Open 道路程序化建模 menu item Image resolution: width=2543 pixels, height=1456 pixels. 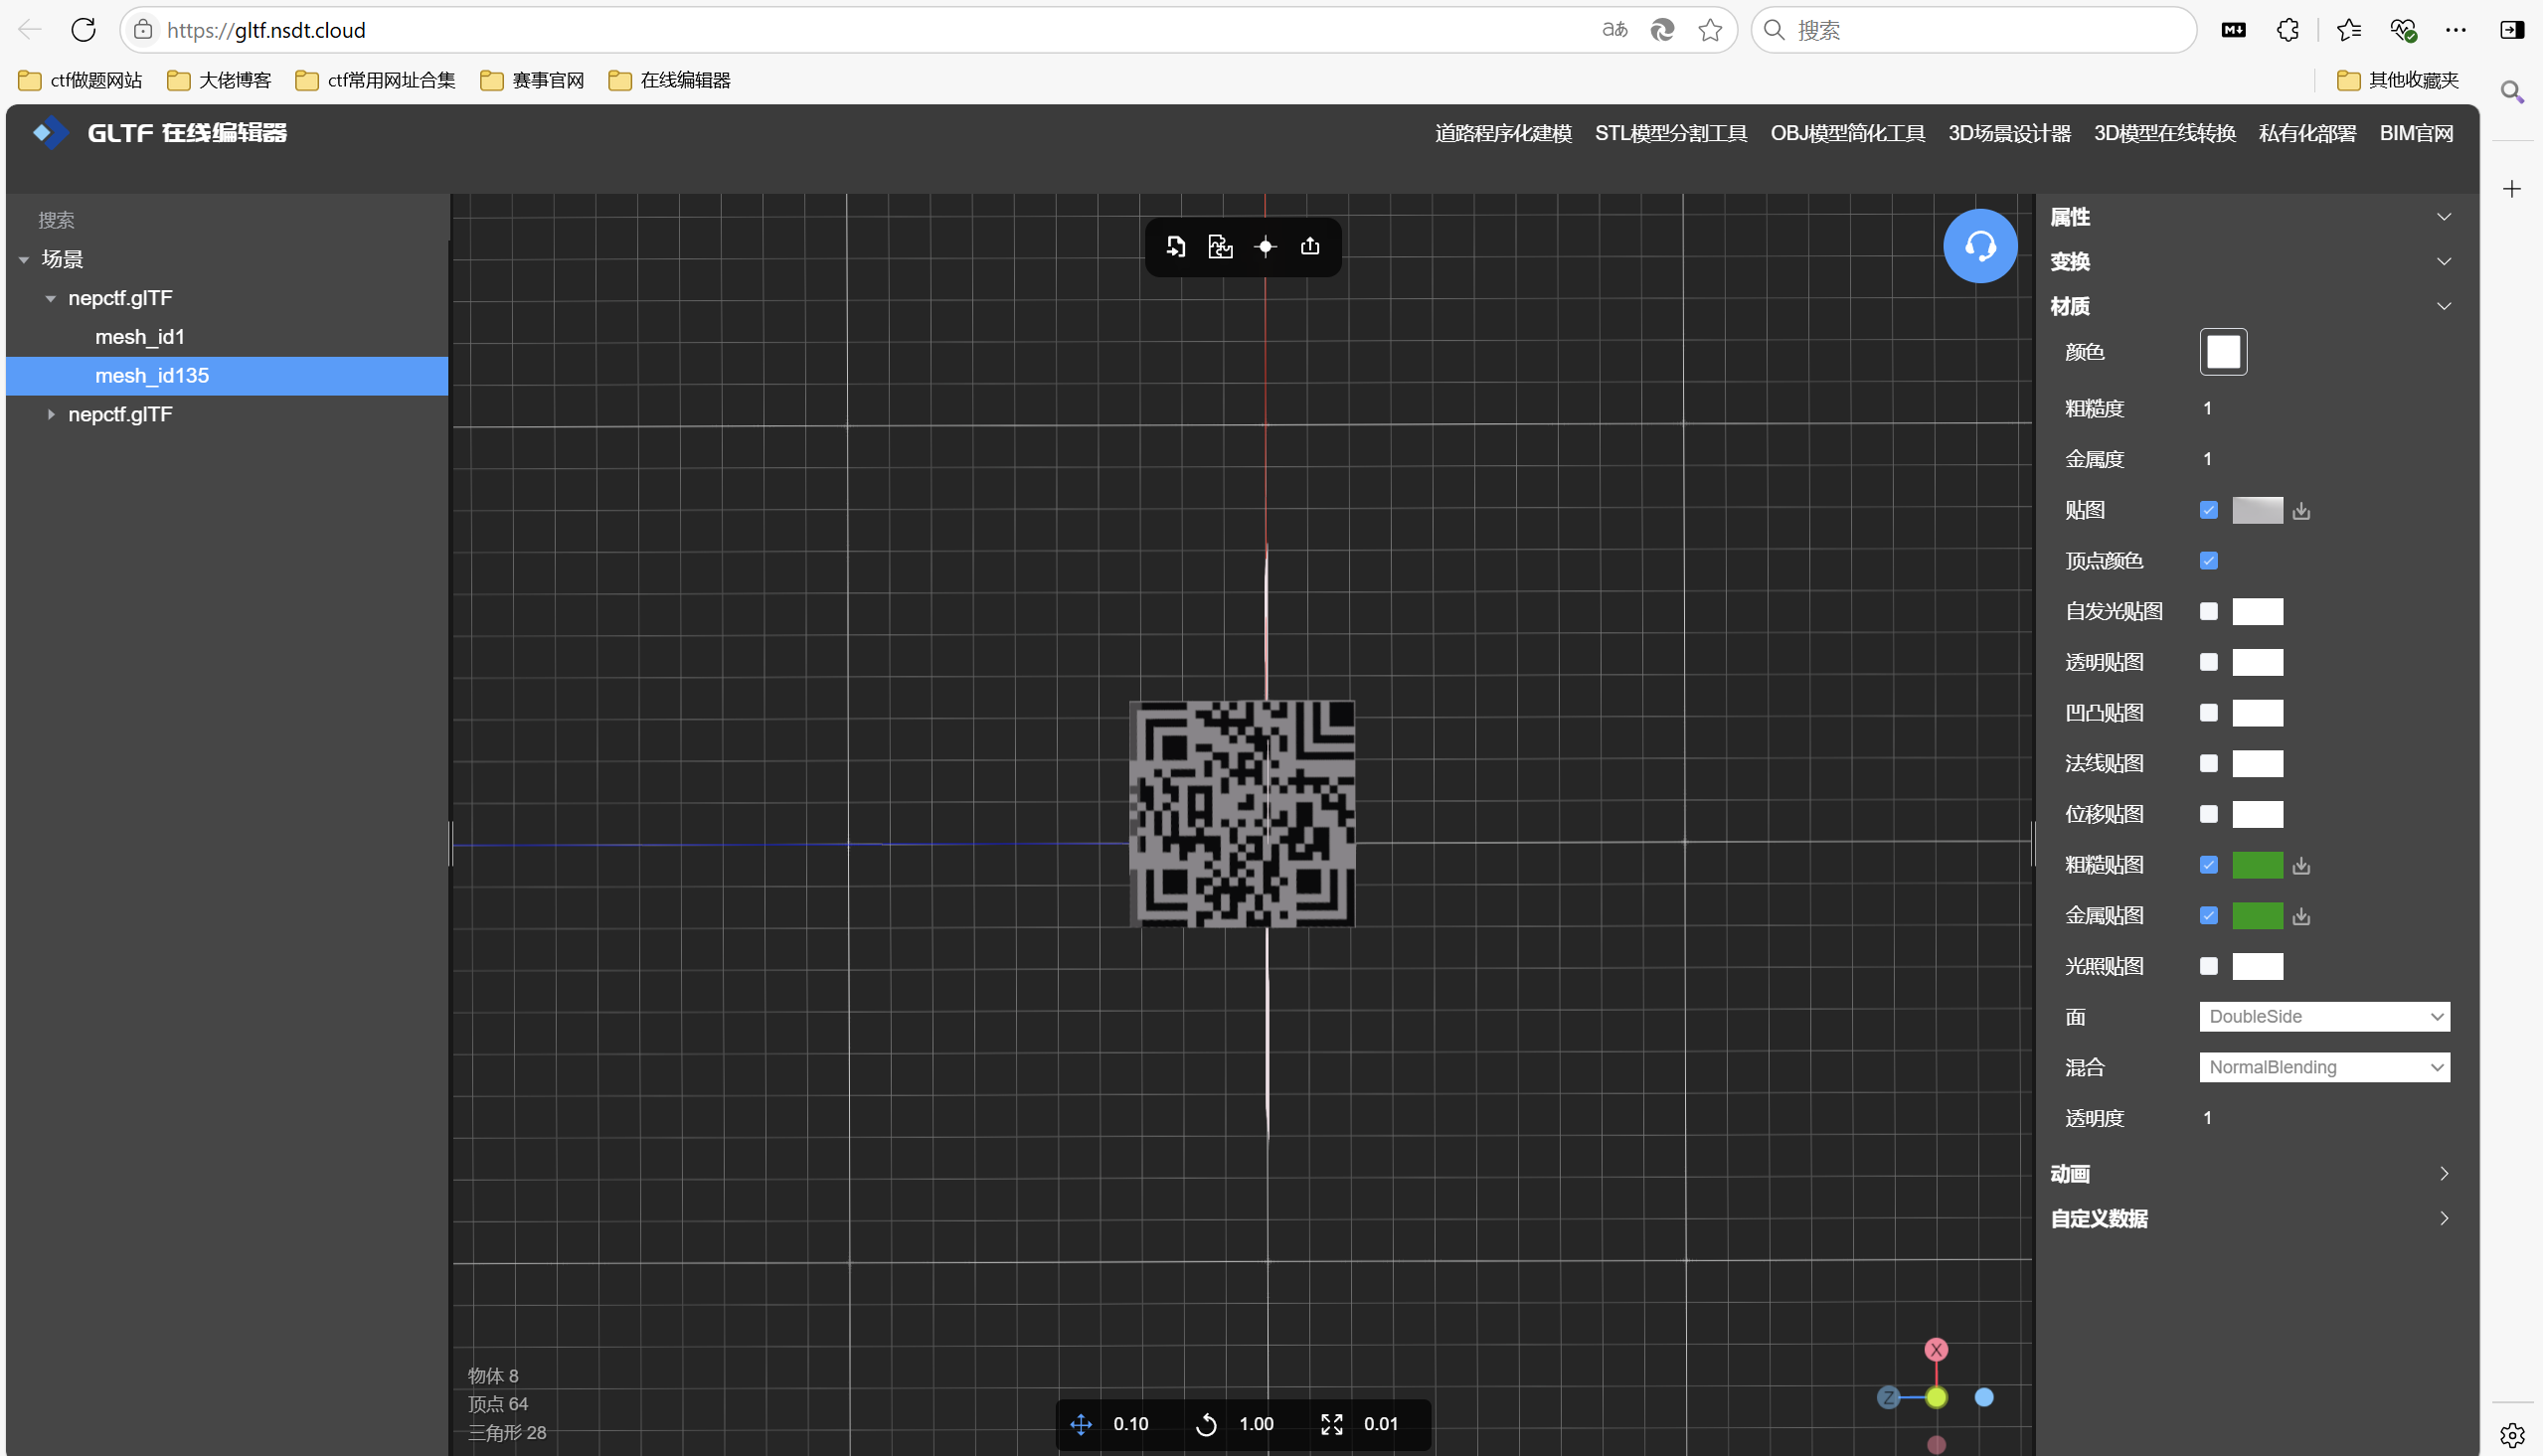coord(1503,133)
